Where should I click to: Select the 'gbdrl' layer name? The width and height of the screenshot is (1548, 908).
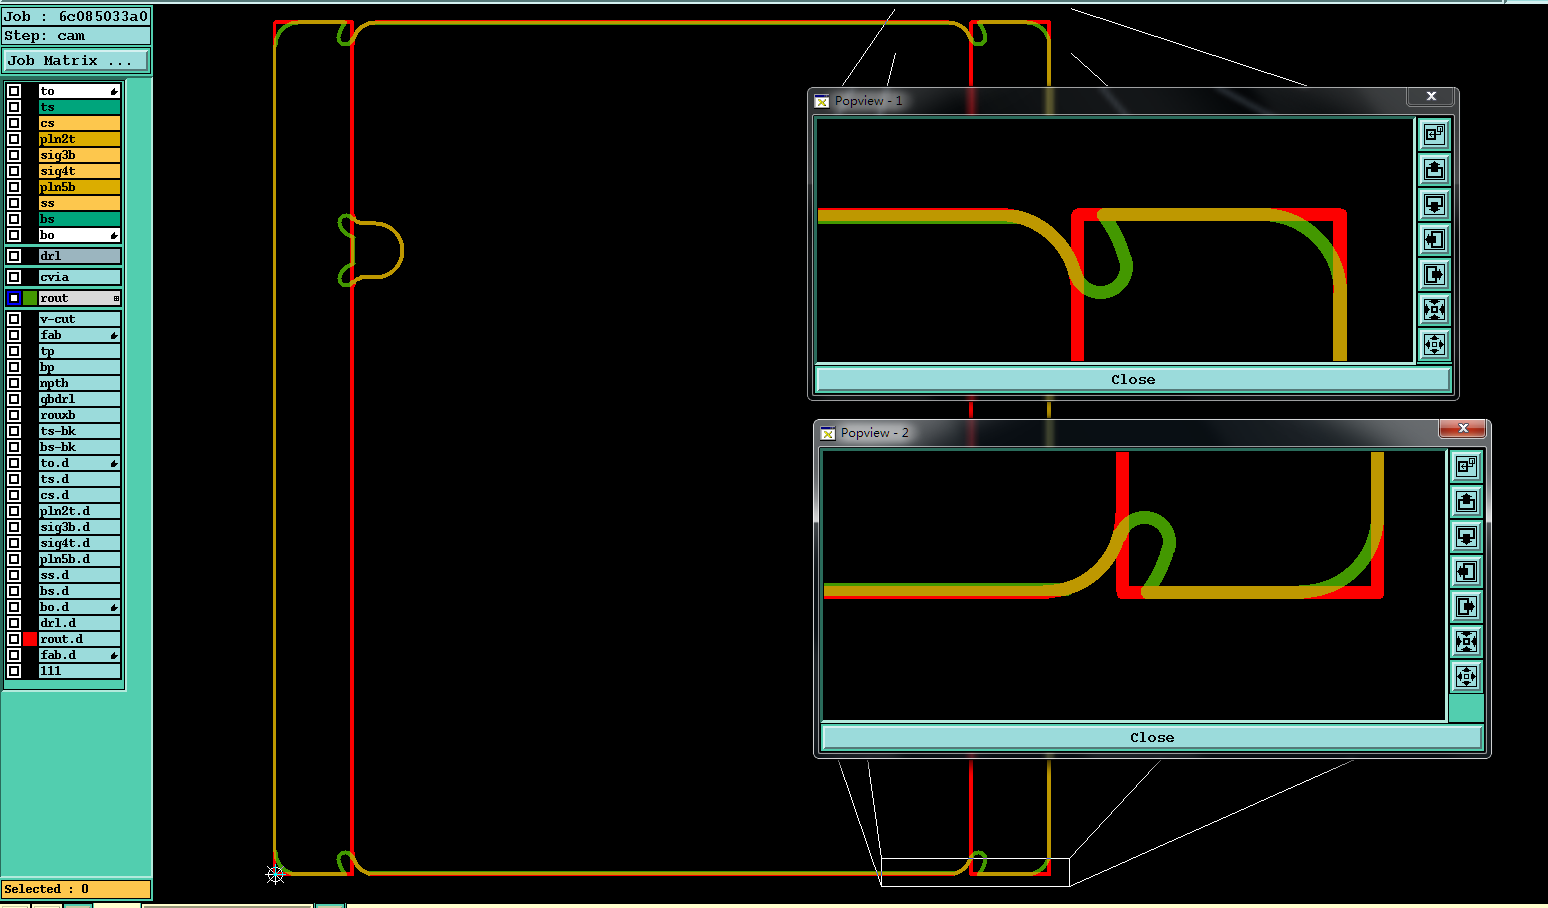point(80,399)
